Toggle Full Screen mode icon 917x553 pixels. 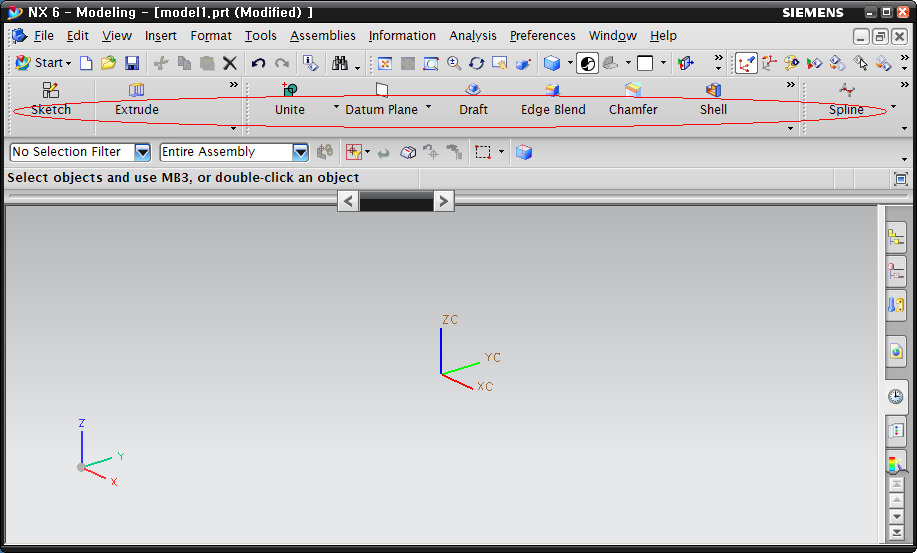(901, 179)
